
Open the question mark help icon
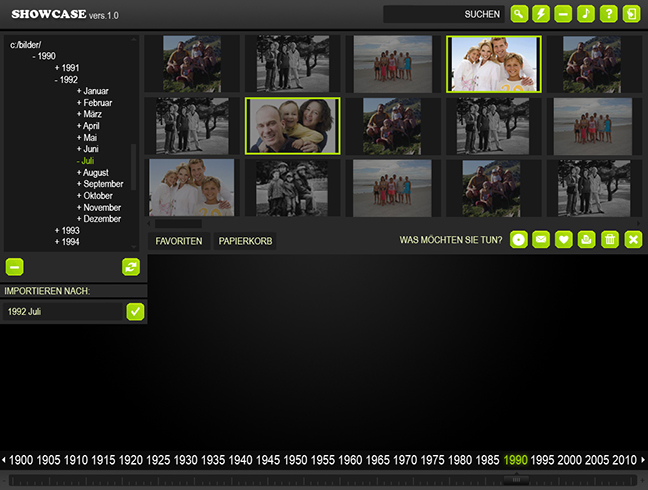609,14
